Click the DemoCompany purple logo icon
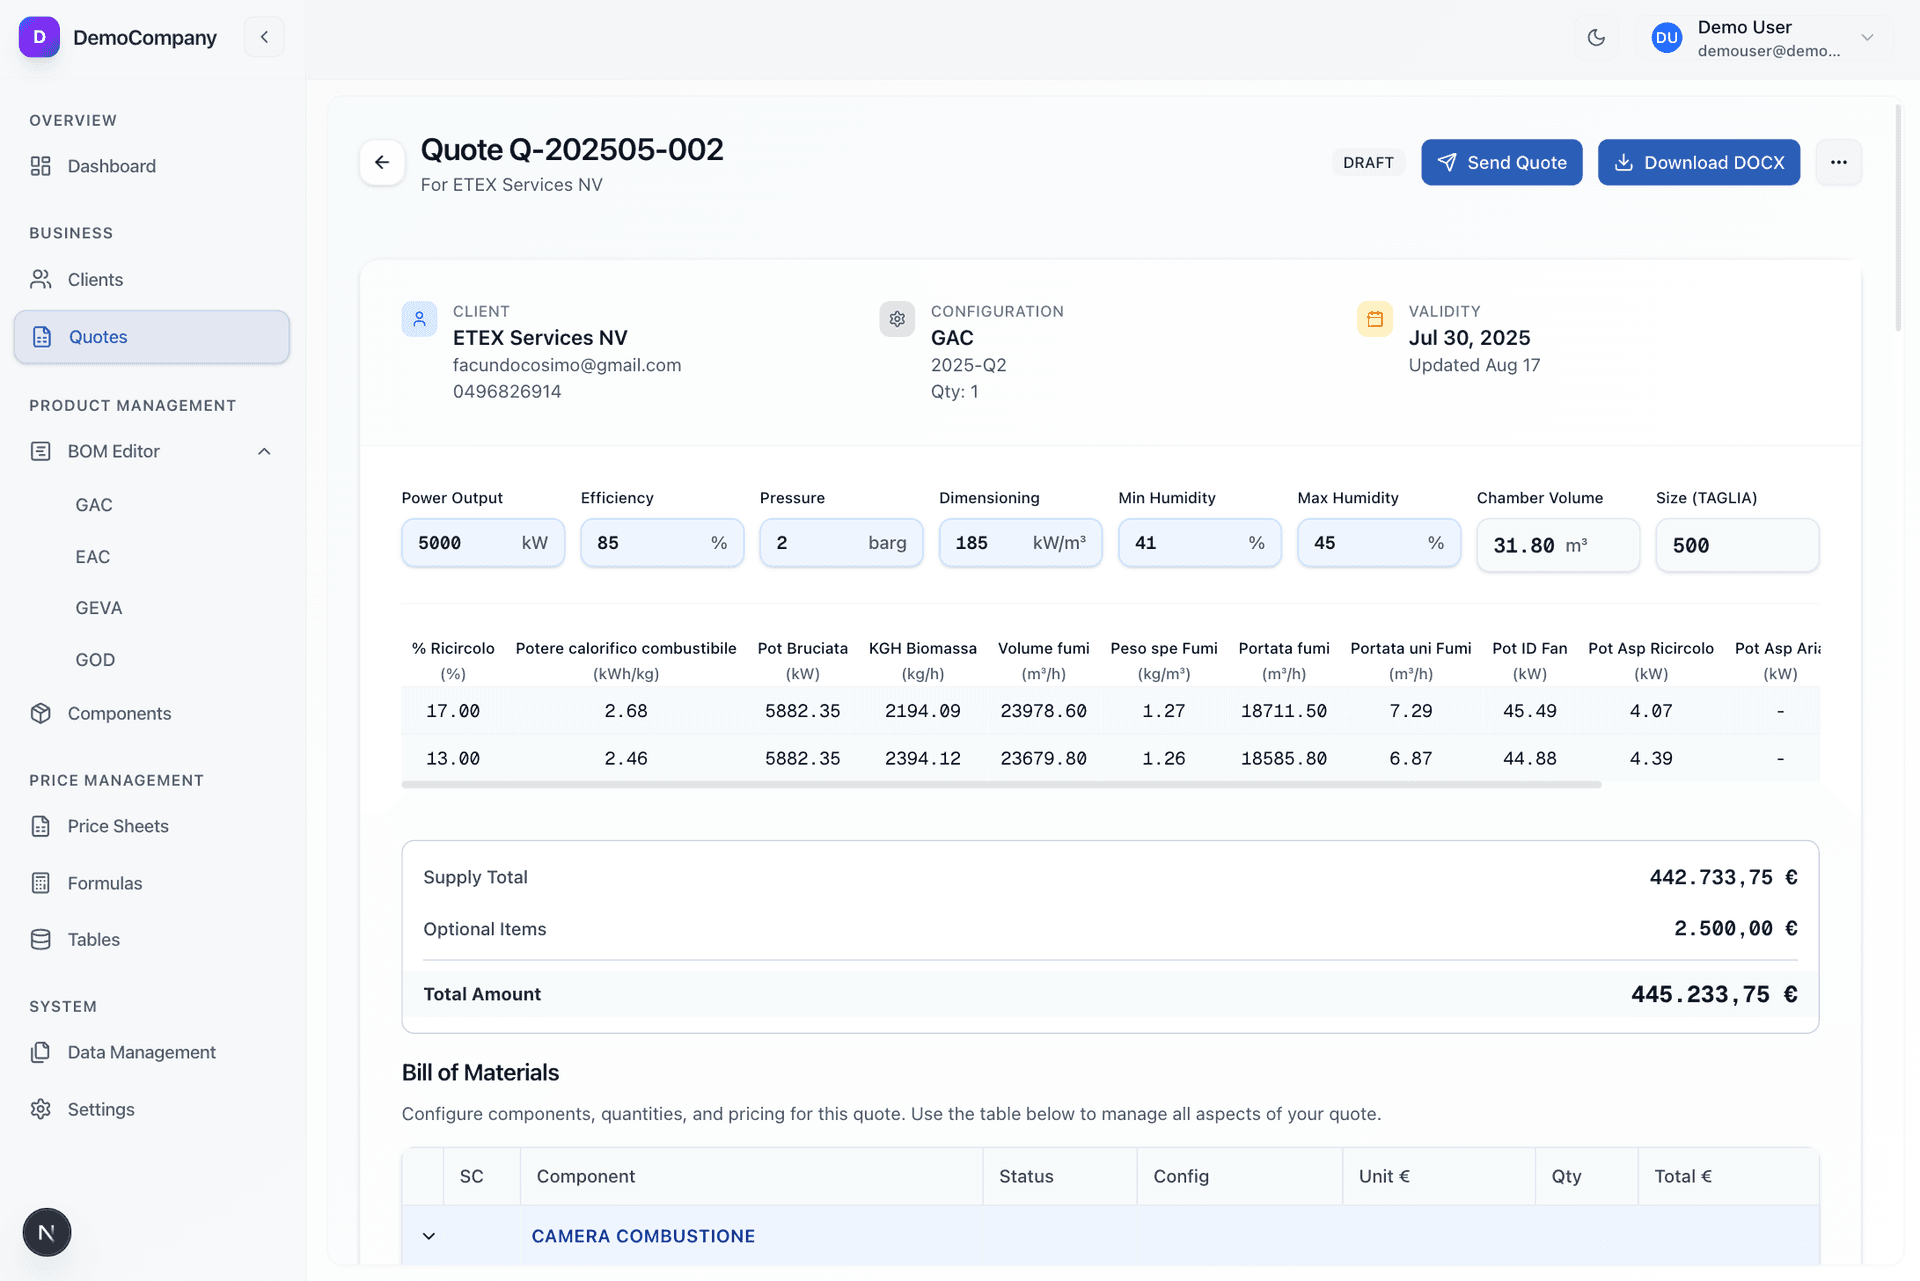 coord(39,37)
